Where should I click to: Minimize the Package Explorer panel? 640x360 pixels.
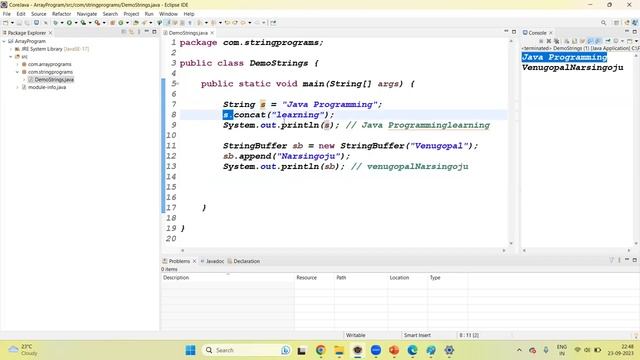(x=147, y=32)
